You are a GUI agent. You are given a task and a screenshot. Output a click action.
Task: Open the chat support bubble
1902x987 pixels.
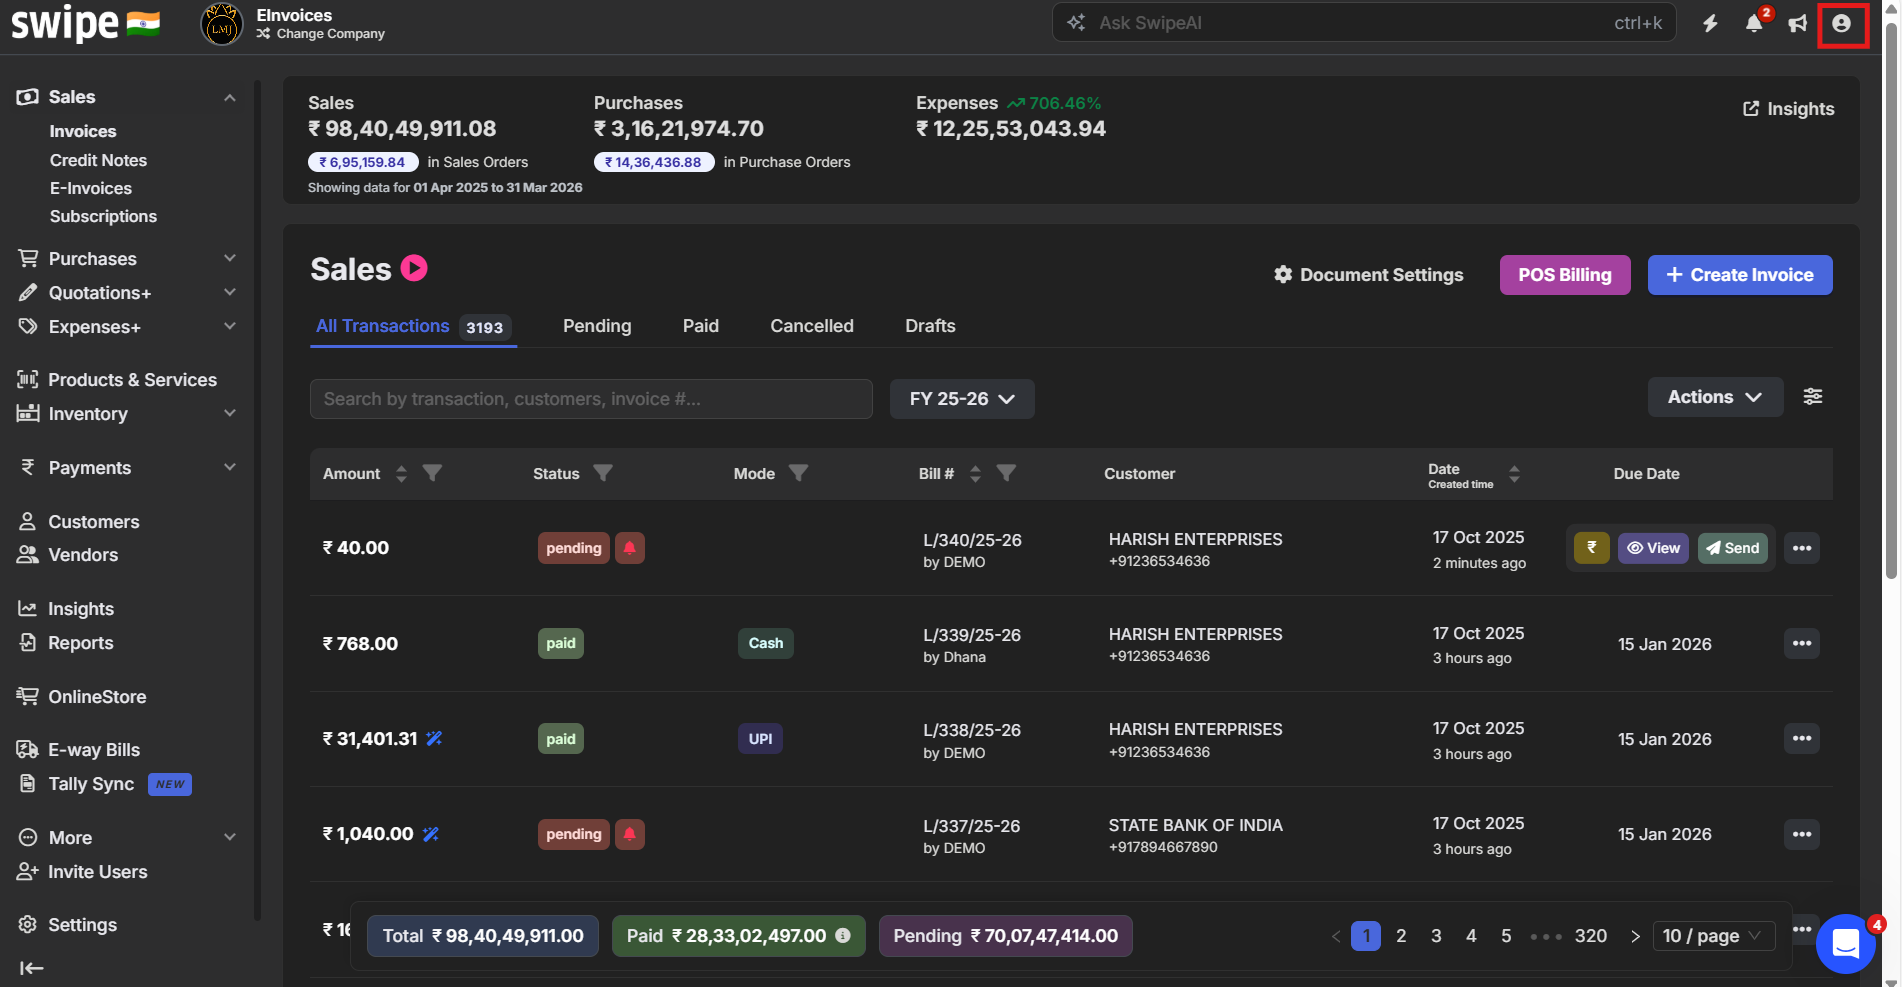1845,943
